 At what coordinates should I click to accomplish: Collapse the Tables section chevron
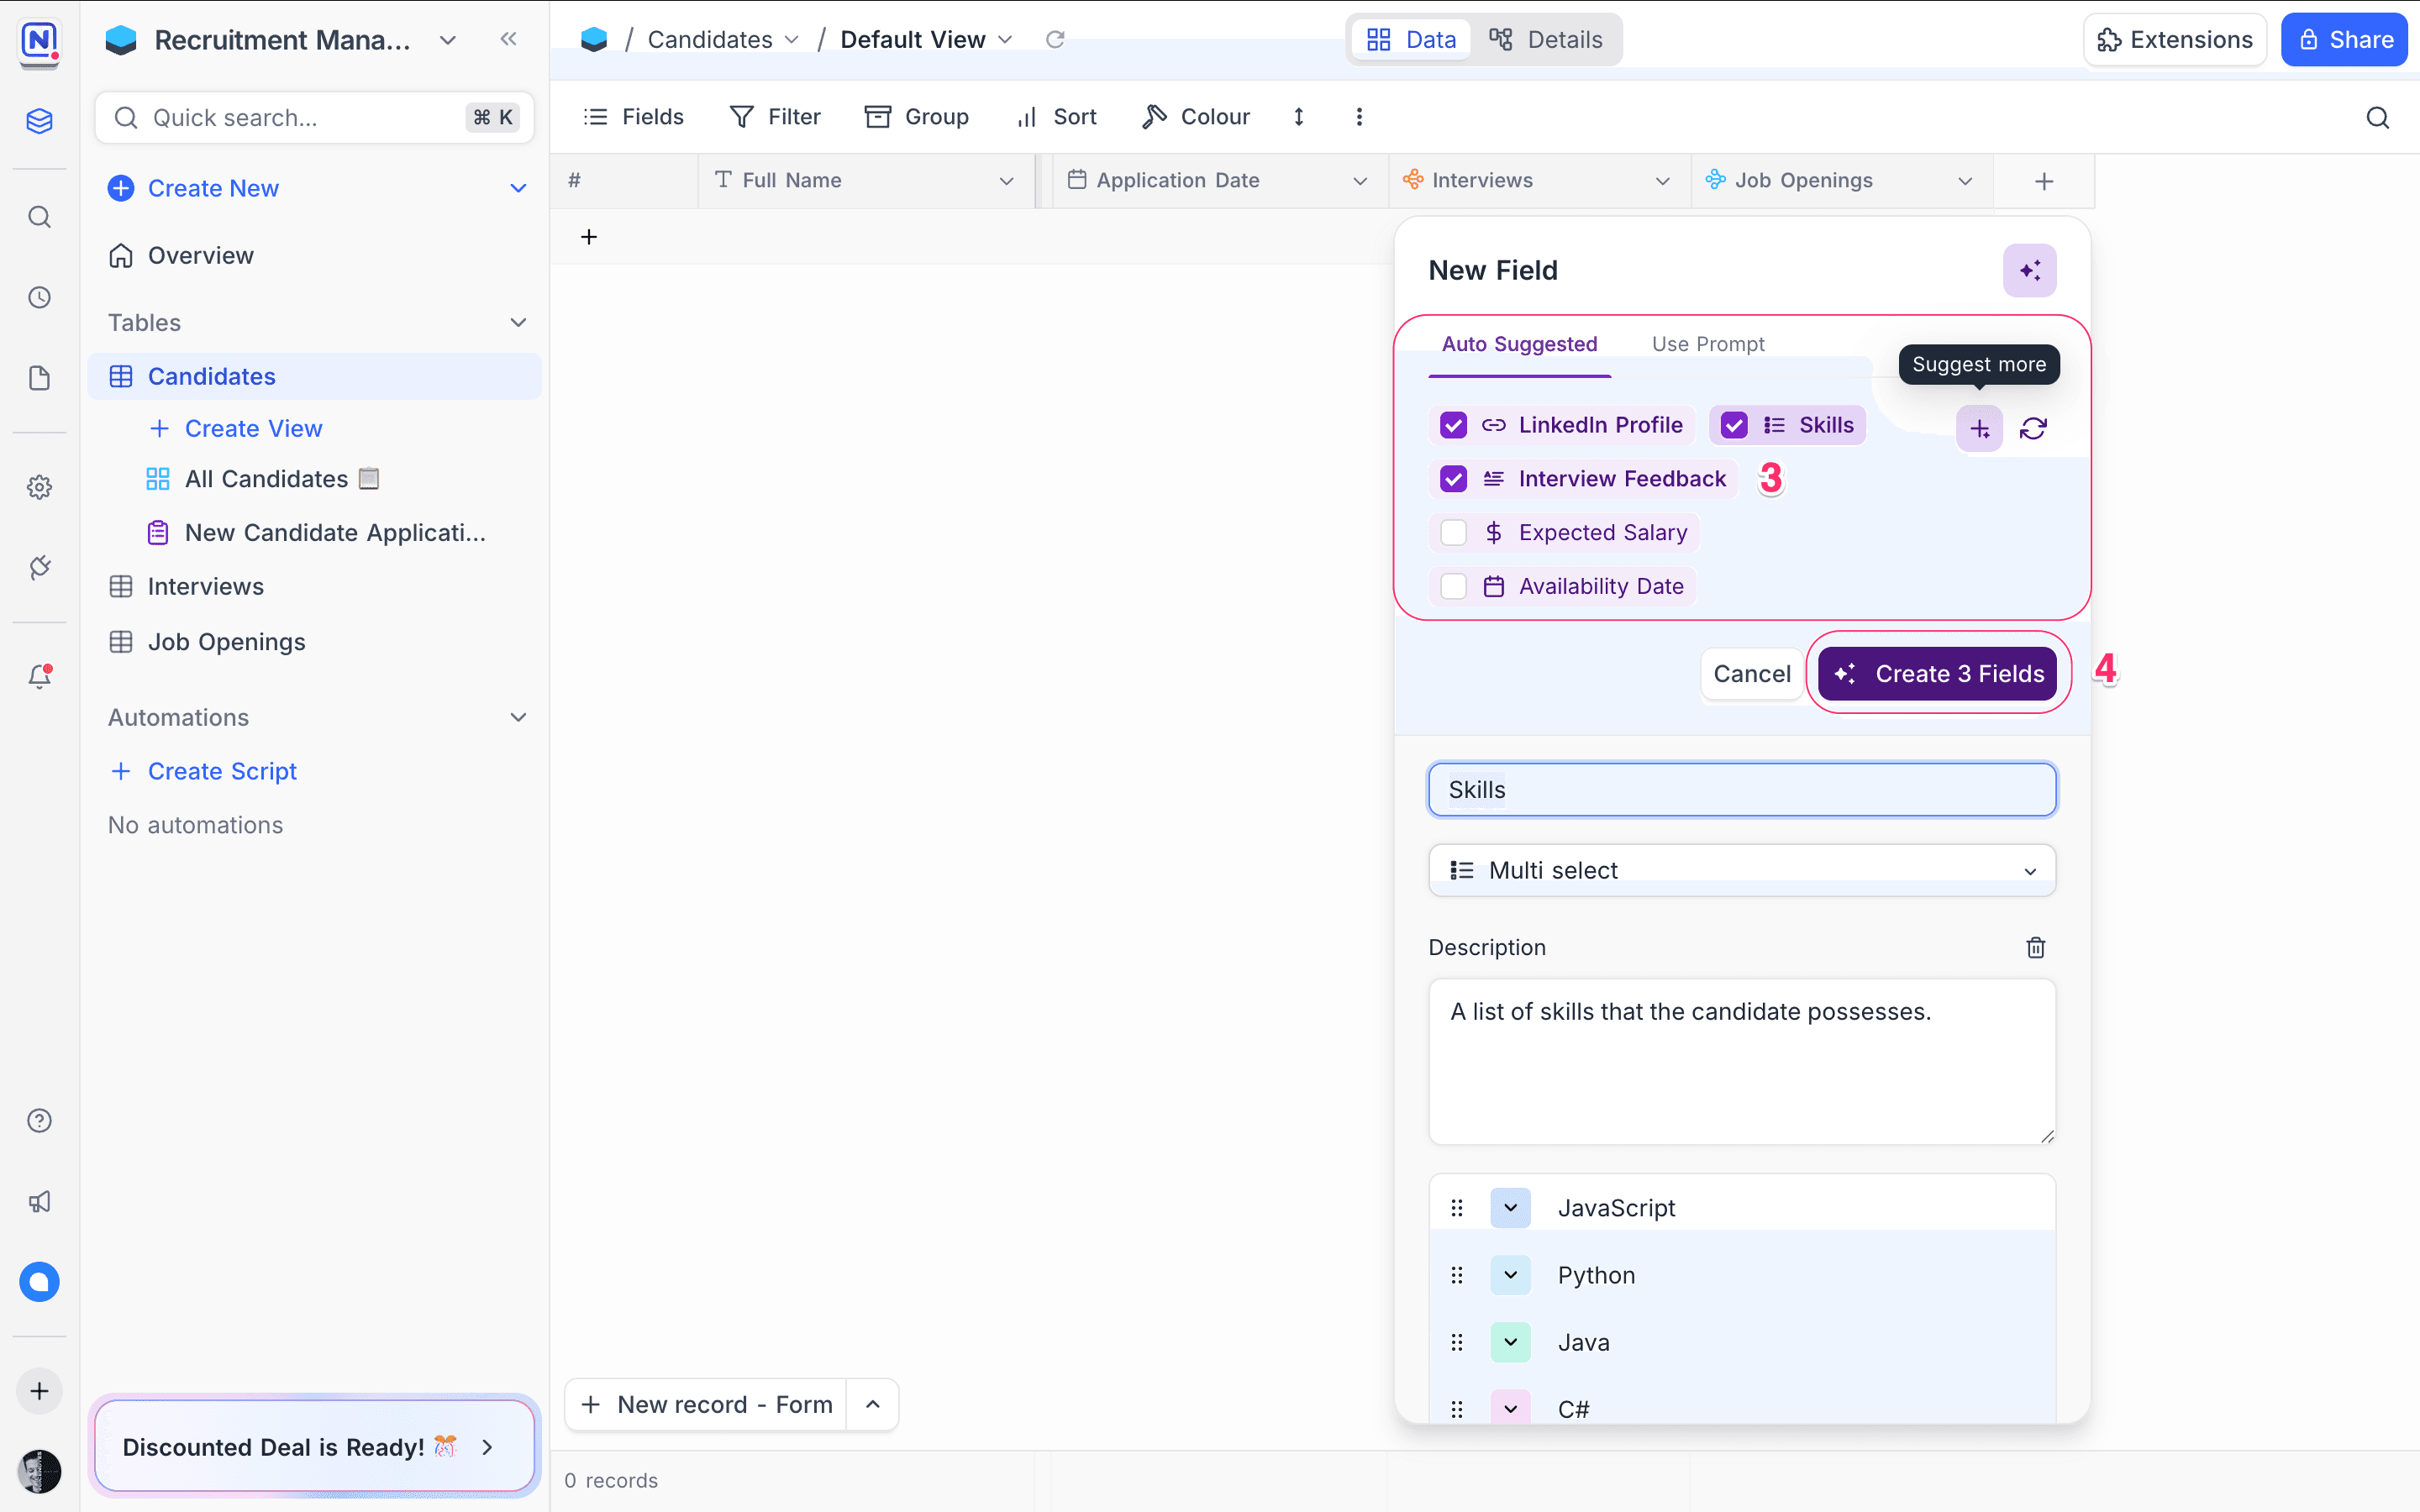point(518,322)
